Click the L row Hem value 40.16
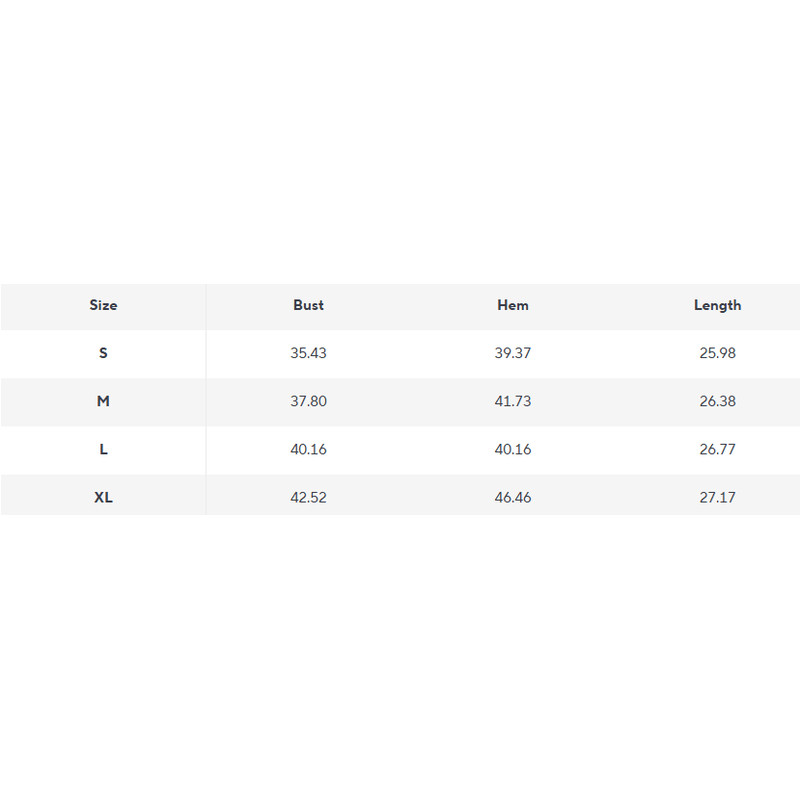The image size is (800, 800). pos(513,449)
